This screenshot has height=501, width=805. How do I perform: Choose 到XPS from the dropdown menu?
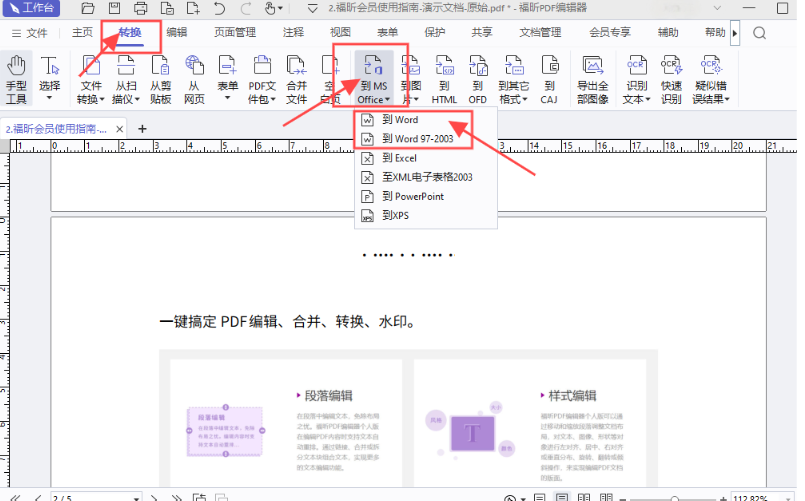[426, 216]
